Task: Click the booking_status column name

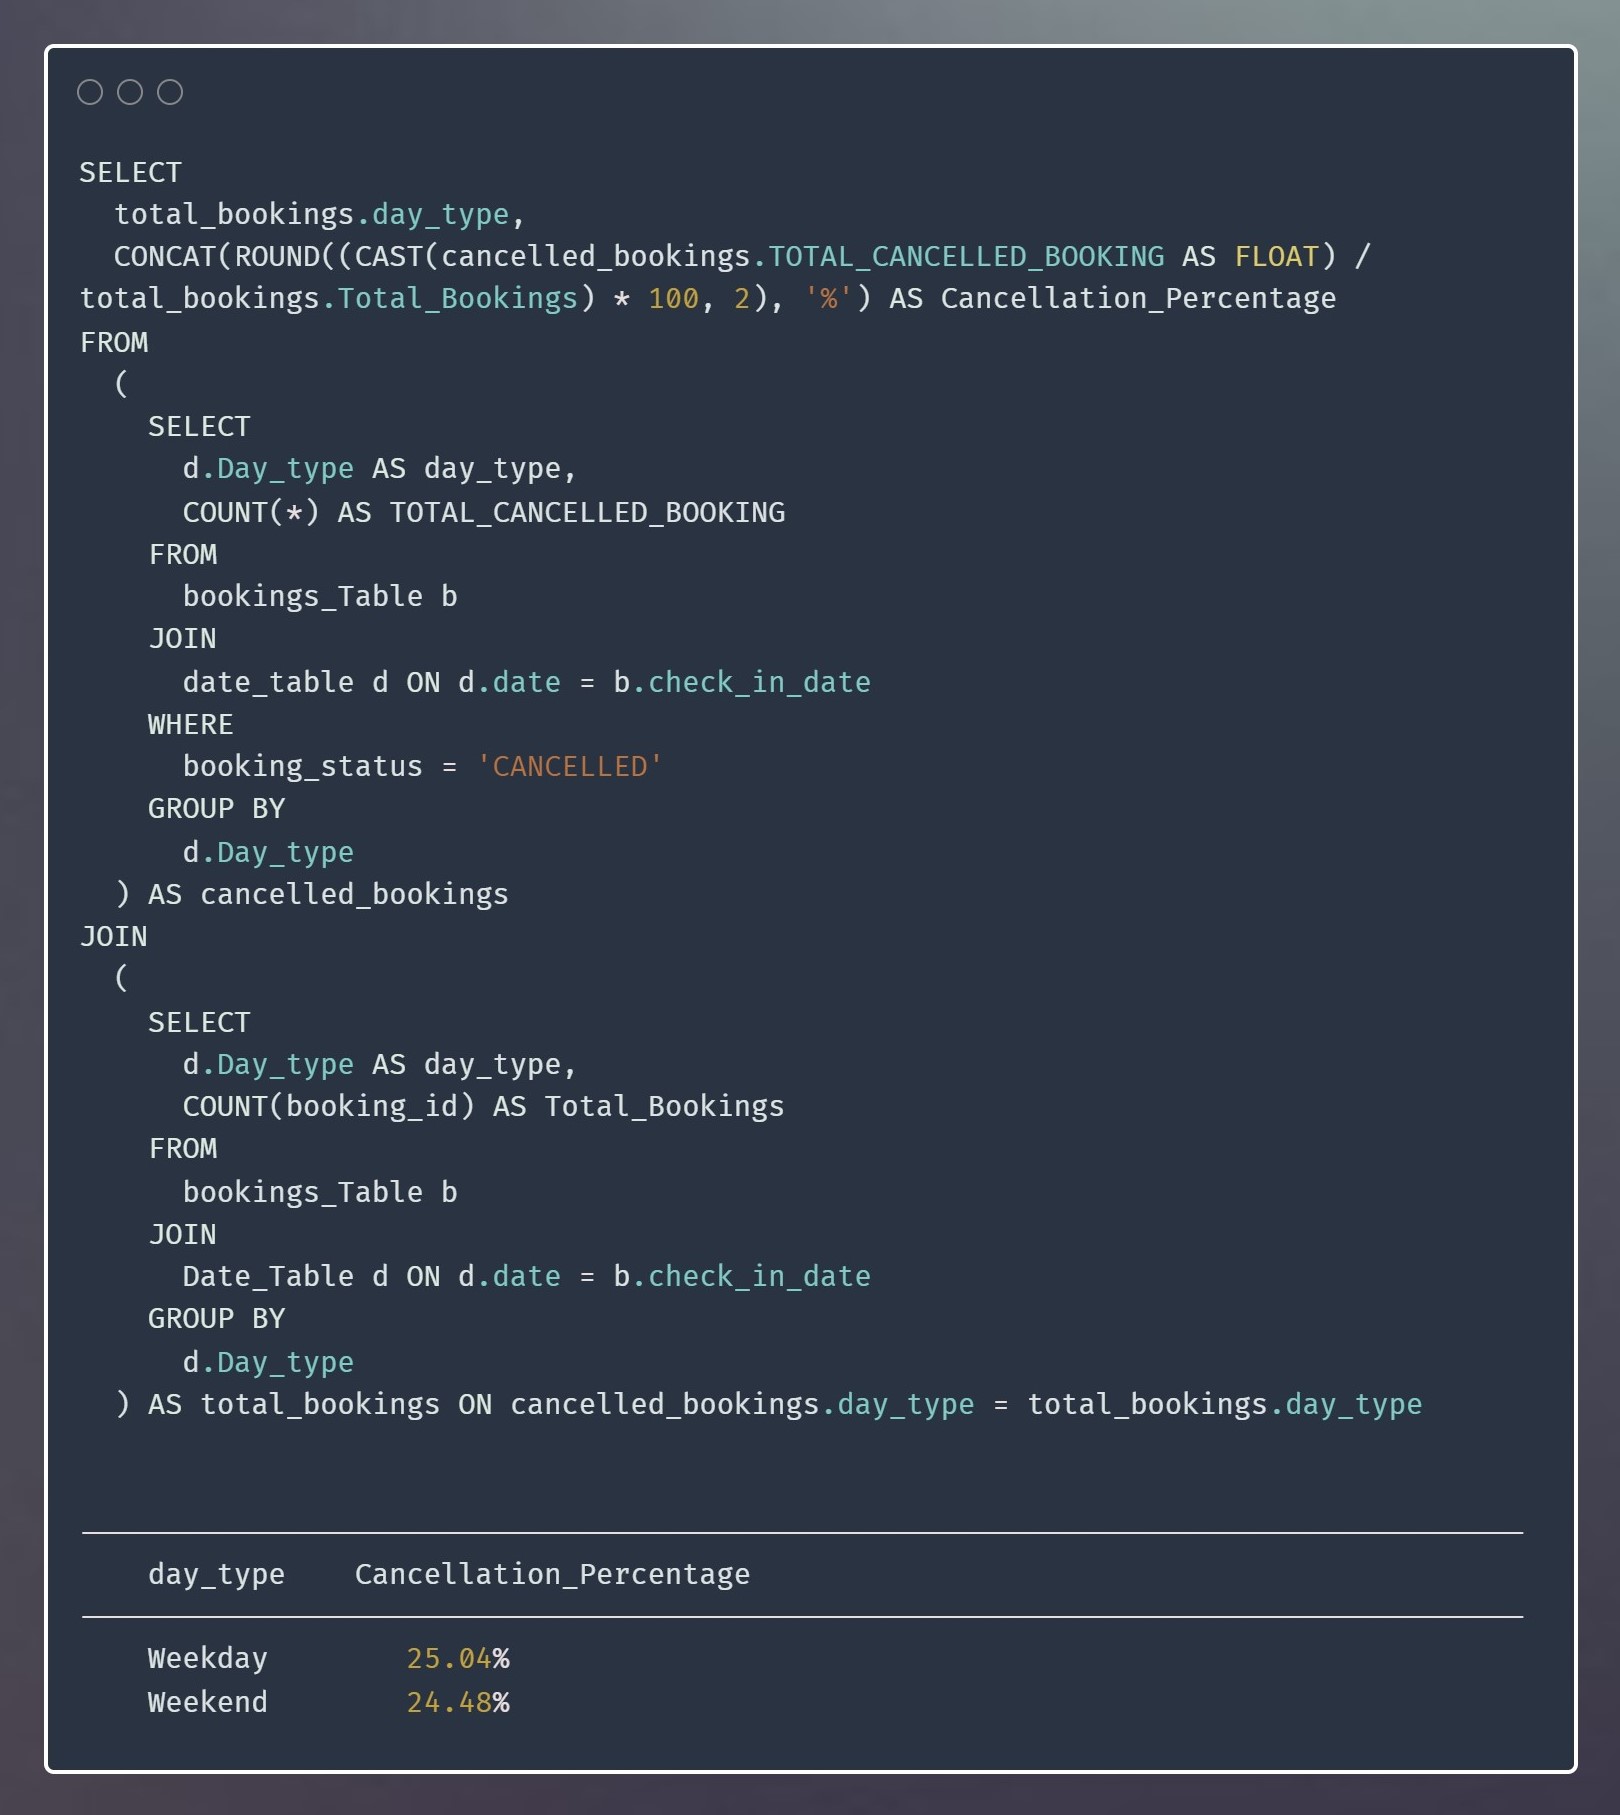Action: (x=302, y=767)
